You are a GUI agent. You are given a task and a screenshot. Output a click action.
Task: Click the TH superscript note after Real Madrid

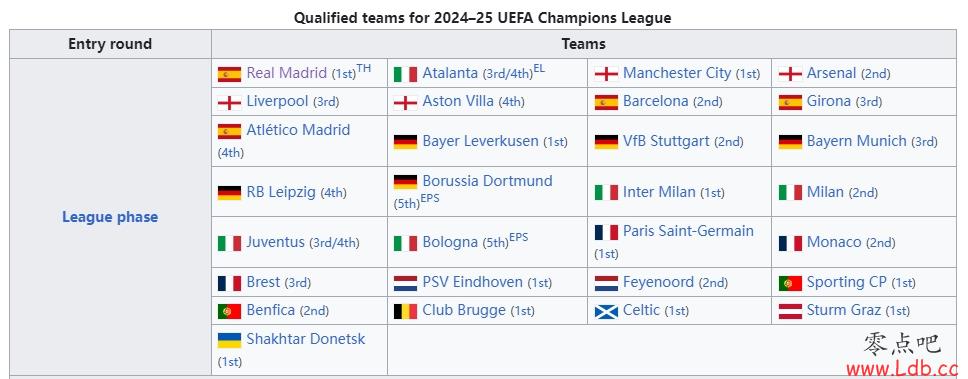[364, 68]
